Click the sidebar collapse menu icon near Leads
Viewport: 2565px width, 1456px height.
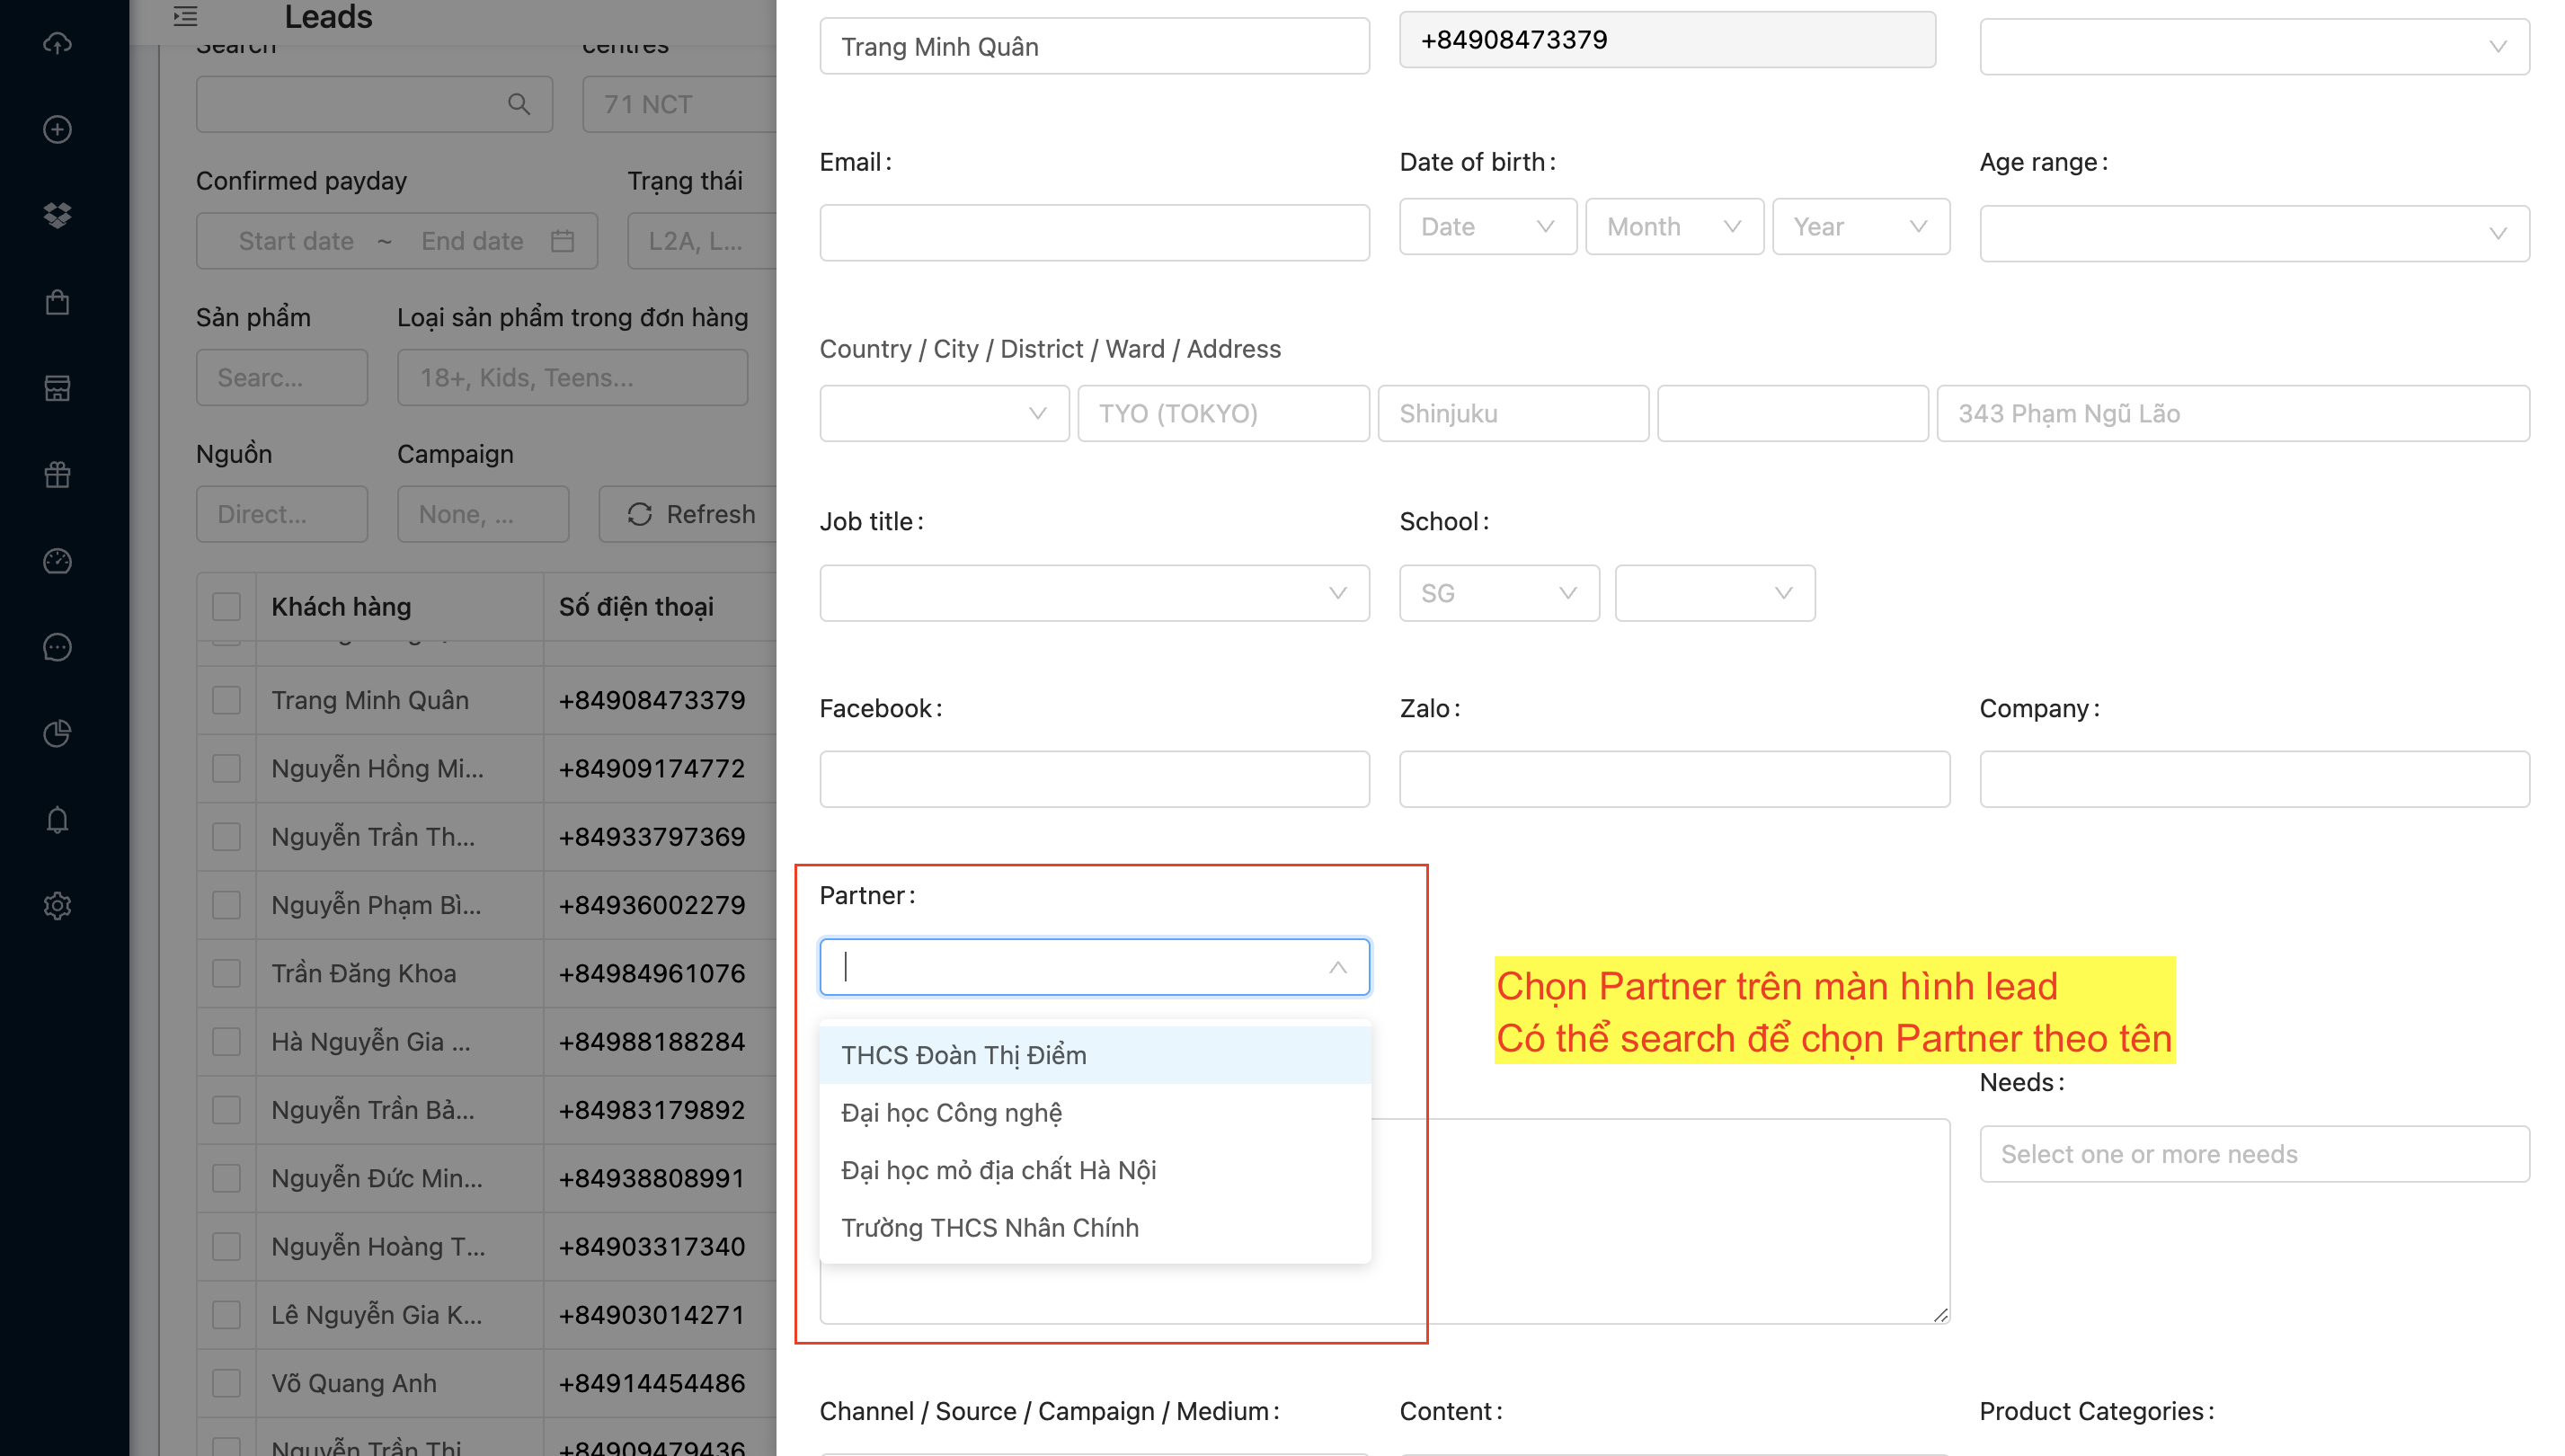pyautogui.click(x=185, y=16)
